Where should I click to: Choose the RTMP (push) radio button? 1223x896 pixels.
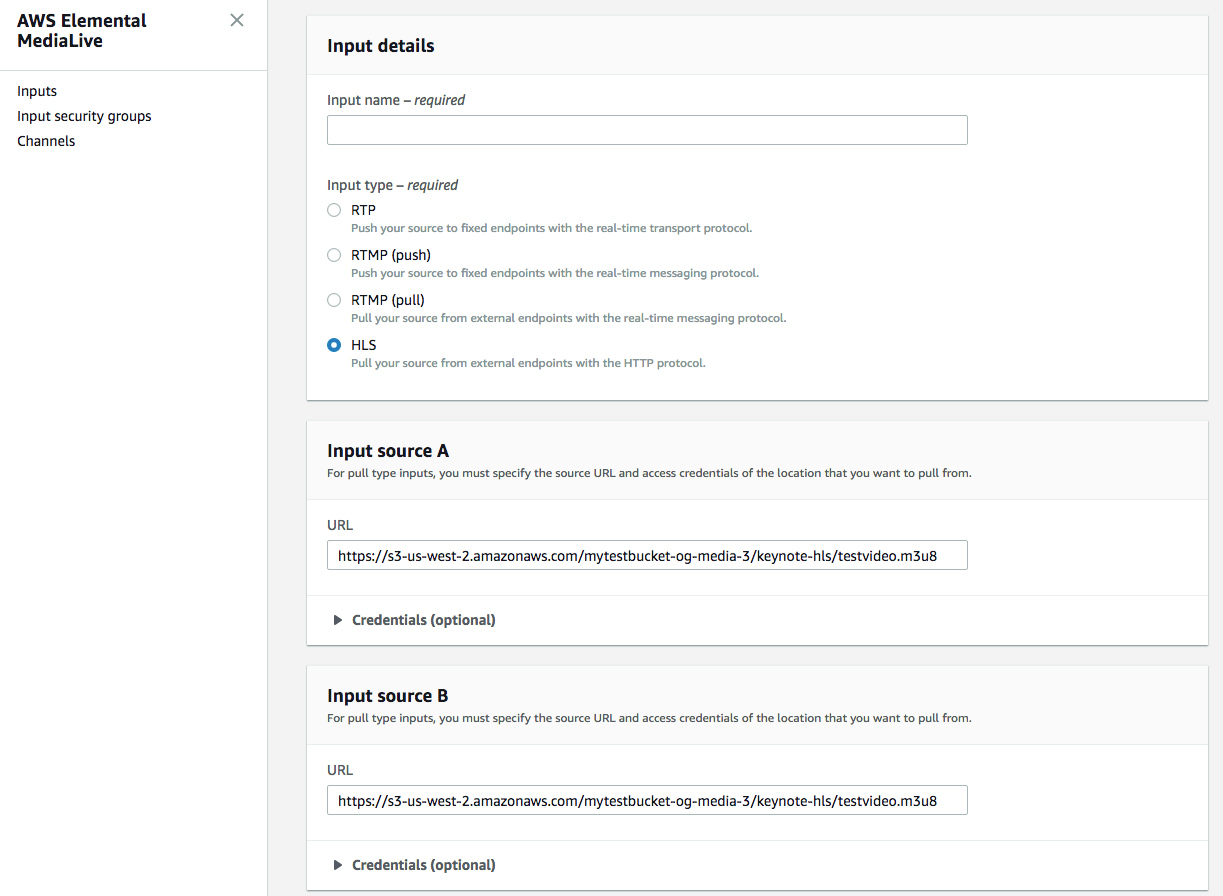(334, 255)
